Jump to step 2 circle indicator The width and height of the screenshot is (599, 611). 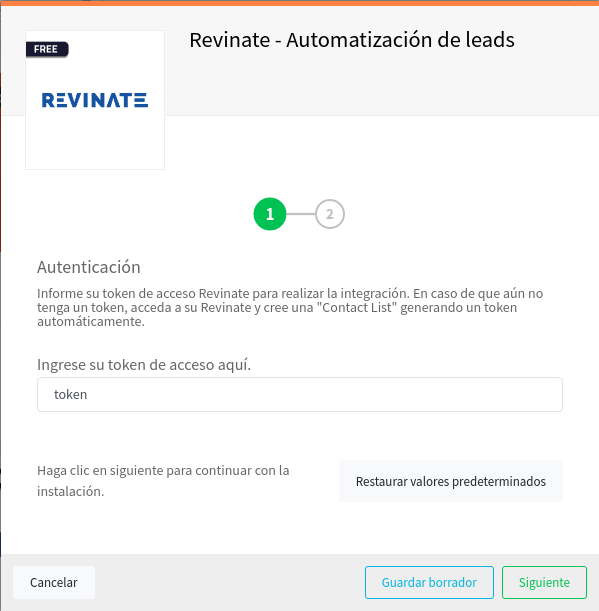coord(330,214)
